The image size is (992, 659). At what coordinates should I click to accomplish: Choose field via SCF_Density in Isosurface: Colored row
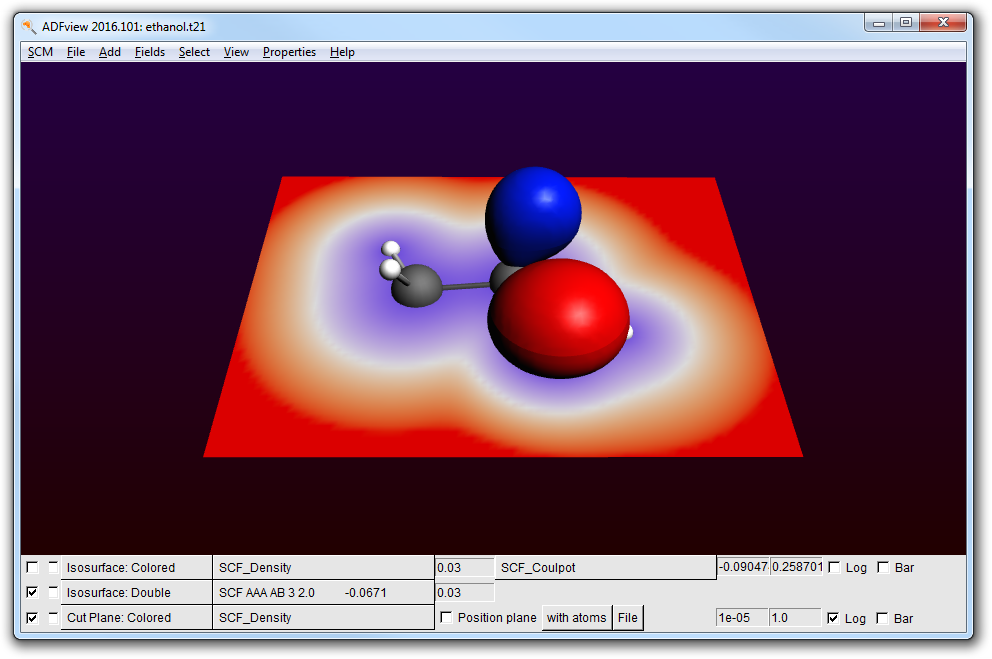tap(323, 567)
